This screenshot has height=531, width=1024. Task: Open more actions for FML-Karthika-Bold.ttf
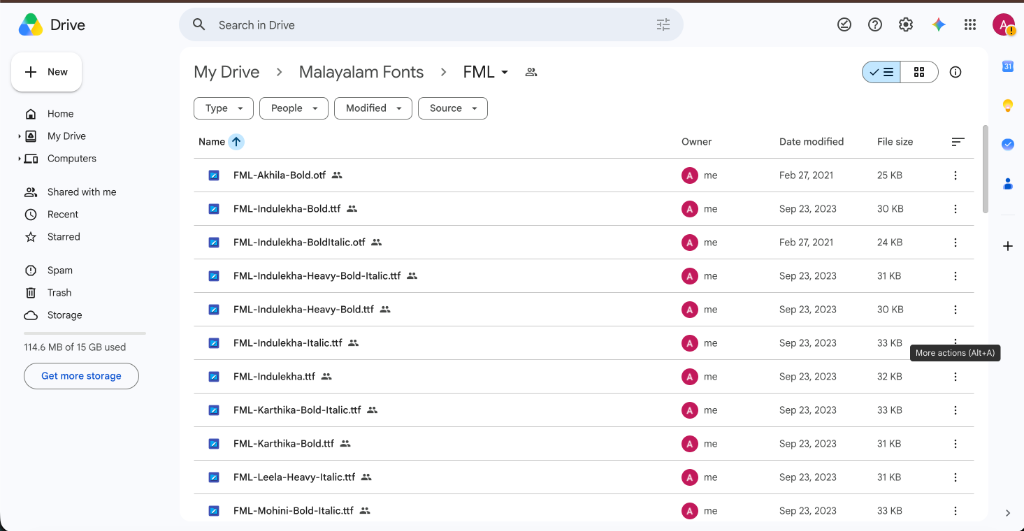(955, 443)
